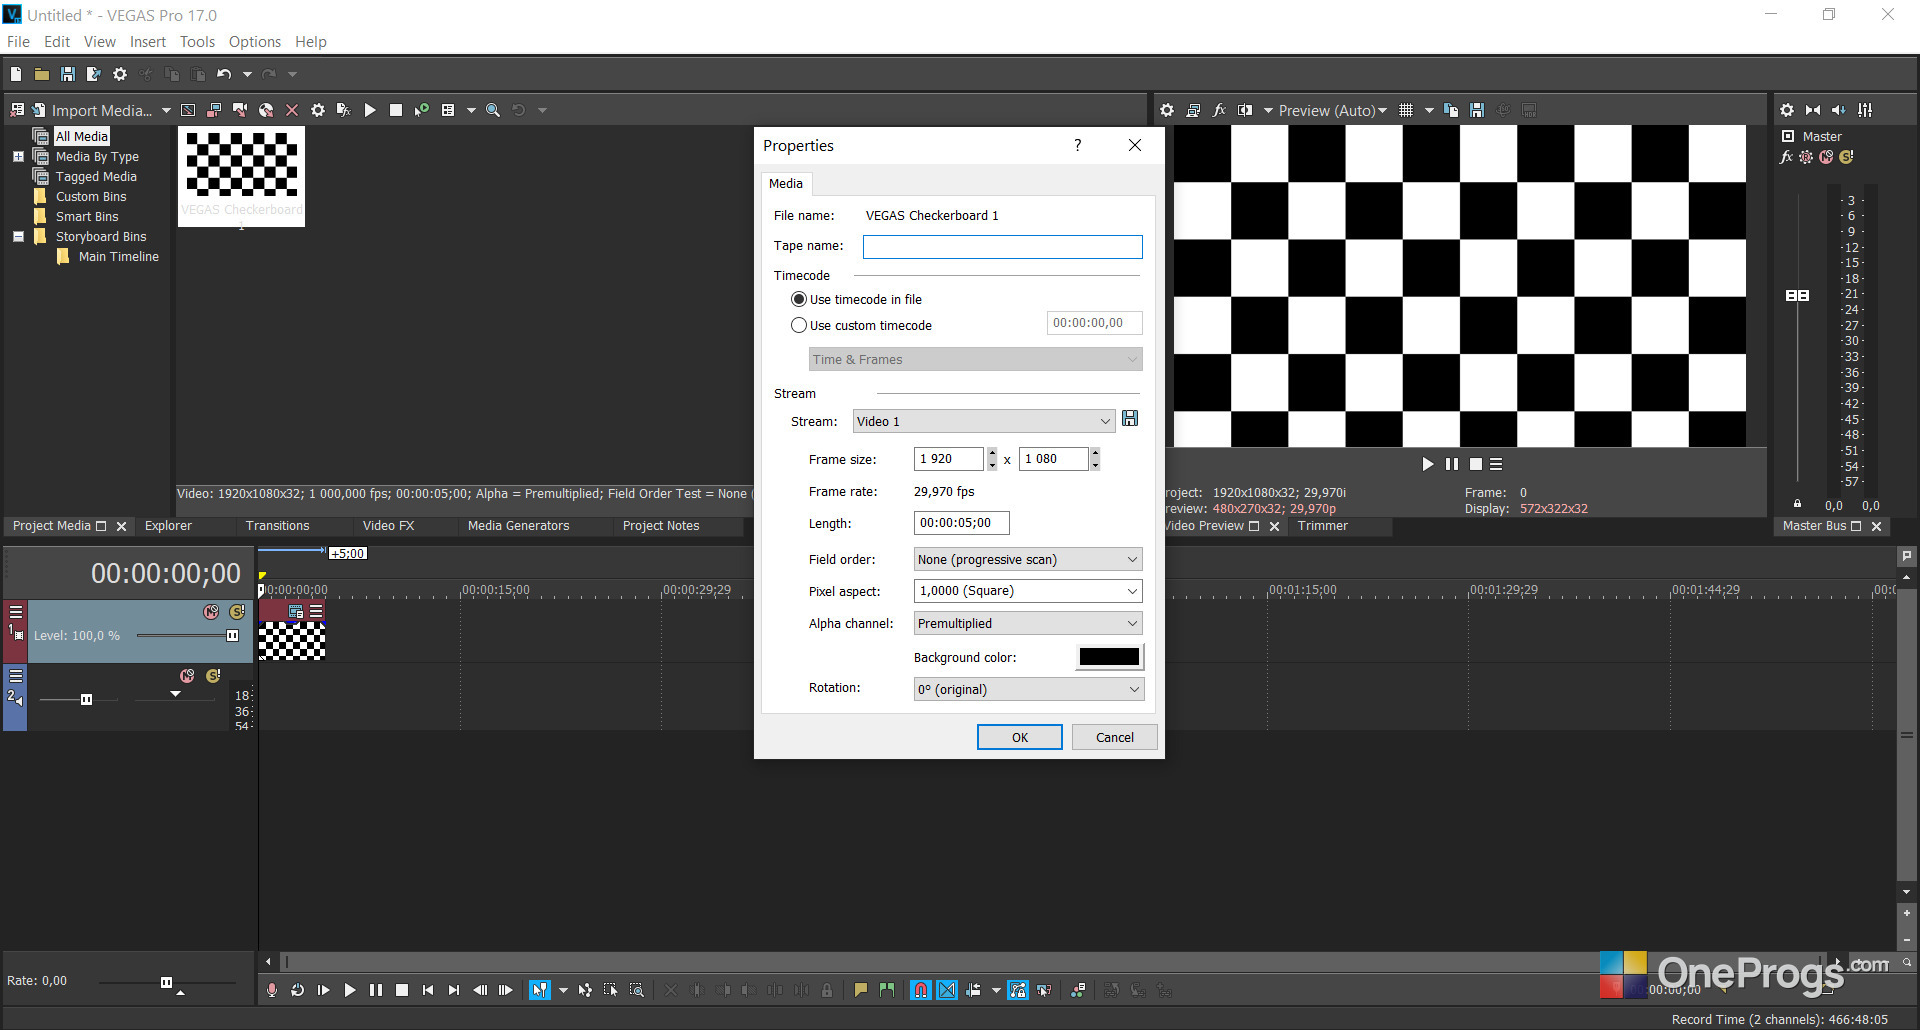This screenshot has height=1030, width=1920.
Task: Remove selected media with the red X
Action: point(292,110)
